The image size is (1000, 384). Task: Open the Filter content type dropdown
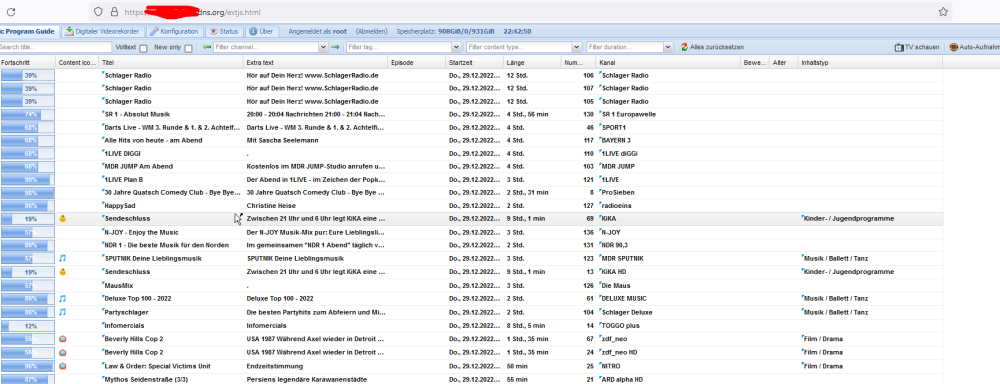coord(577,47)
